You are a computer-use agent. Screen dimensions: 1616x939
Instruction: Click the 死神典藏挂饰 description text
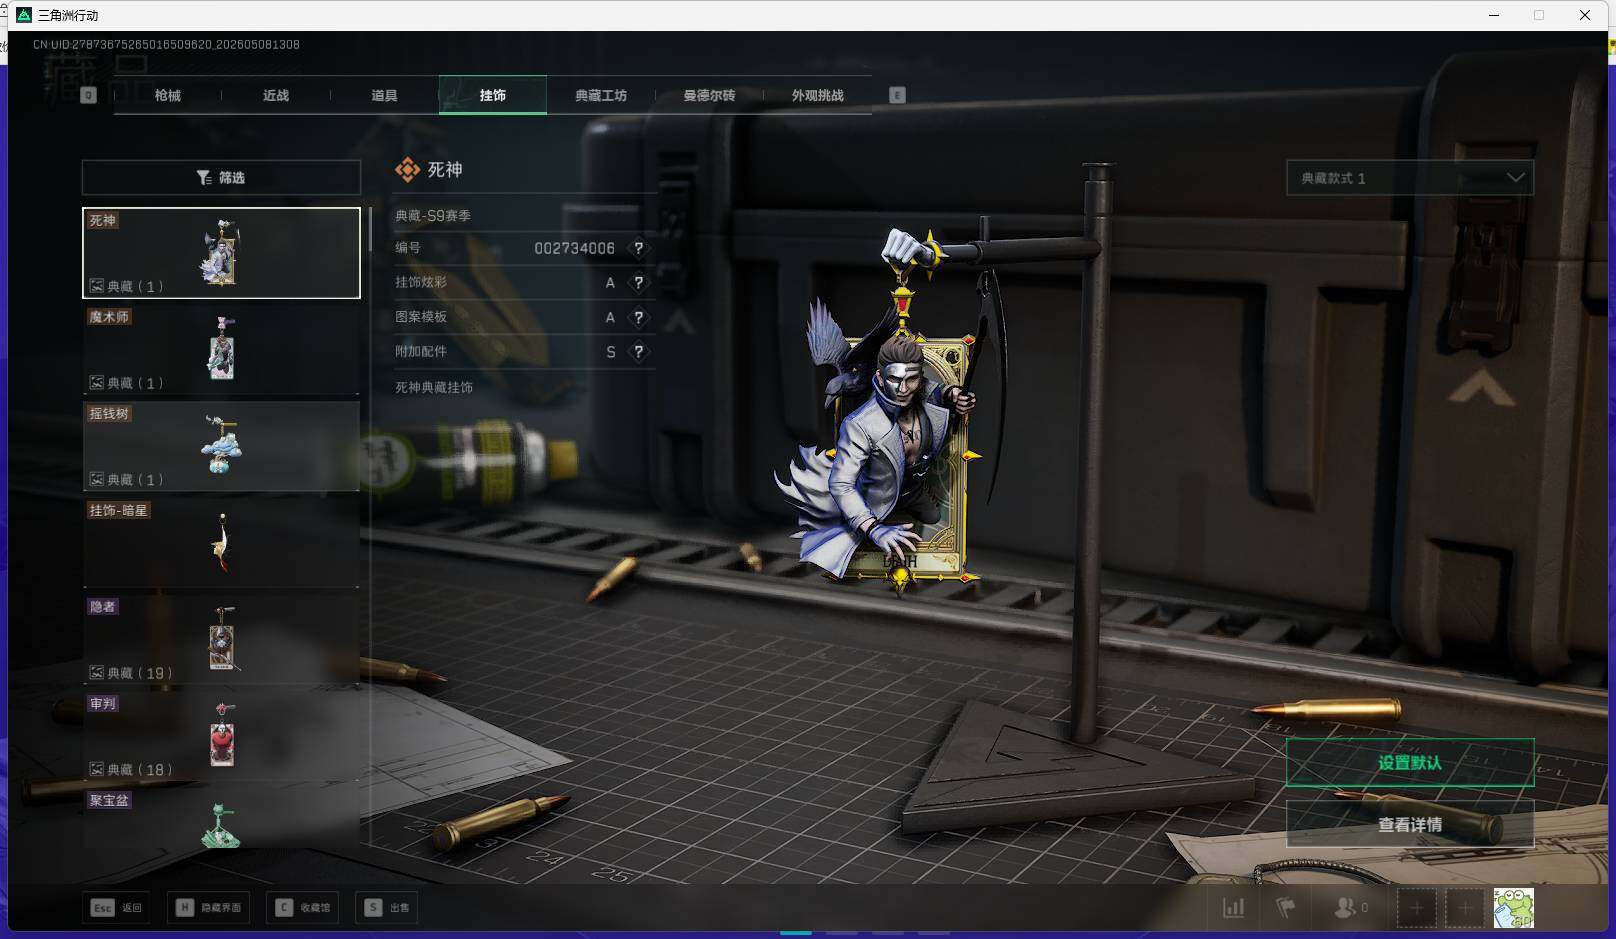(x=434, y=387)
